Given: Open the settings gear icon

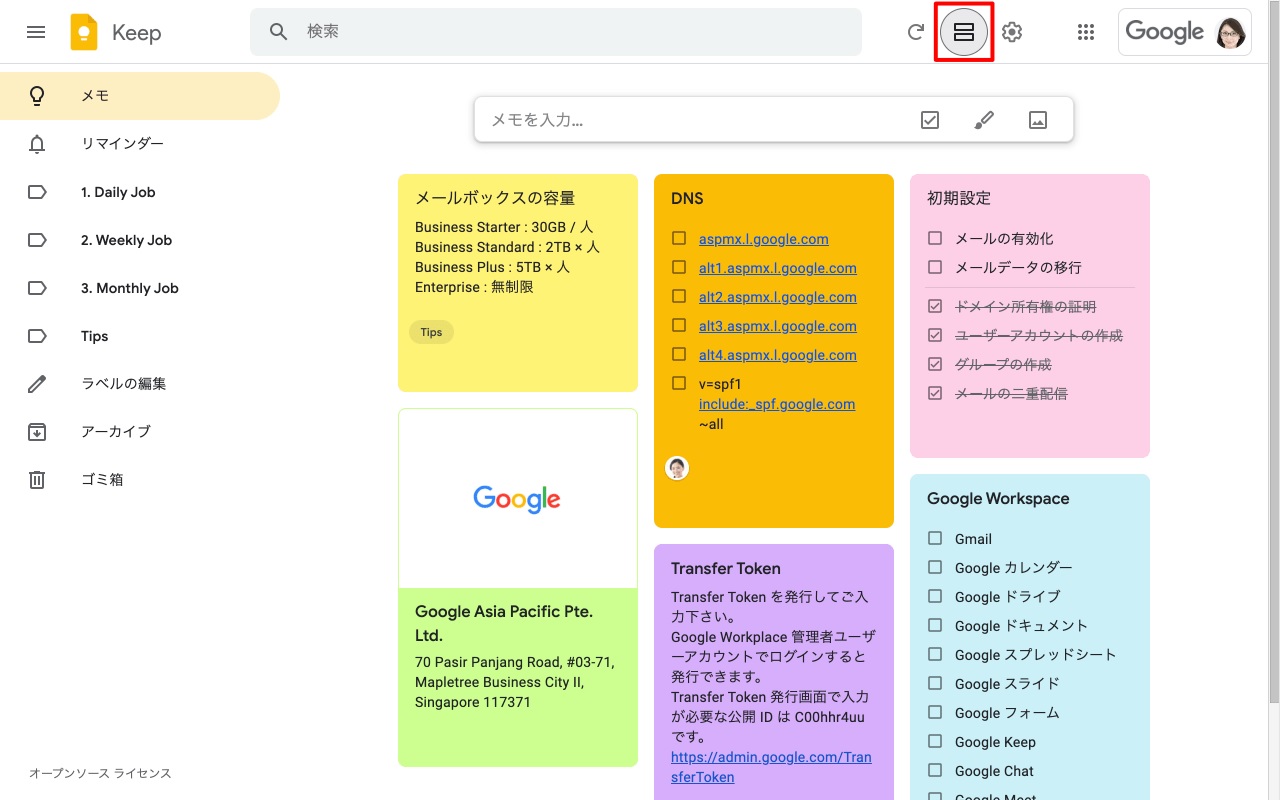Looking at the screenshot, I should tap(1012, 32).
